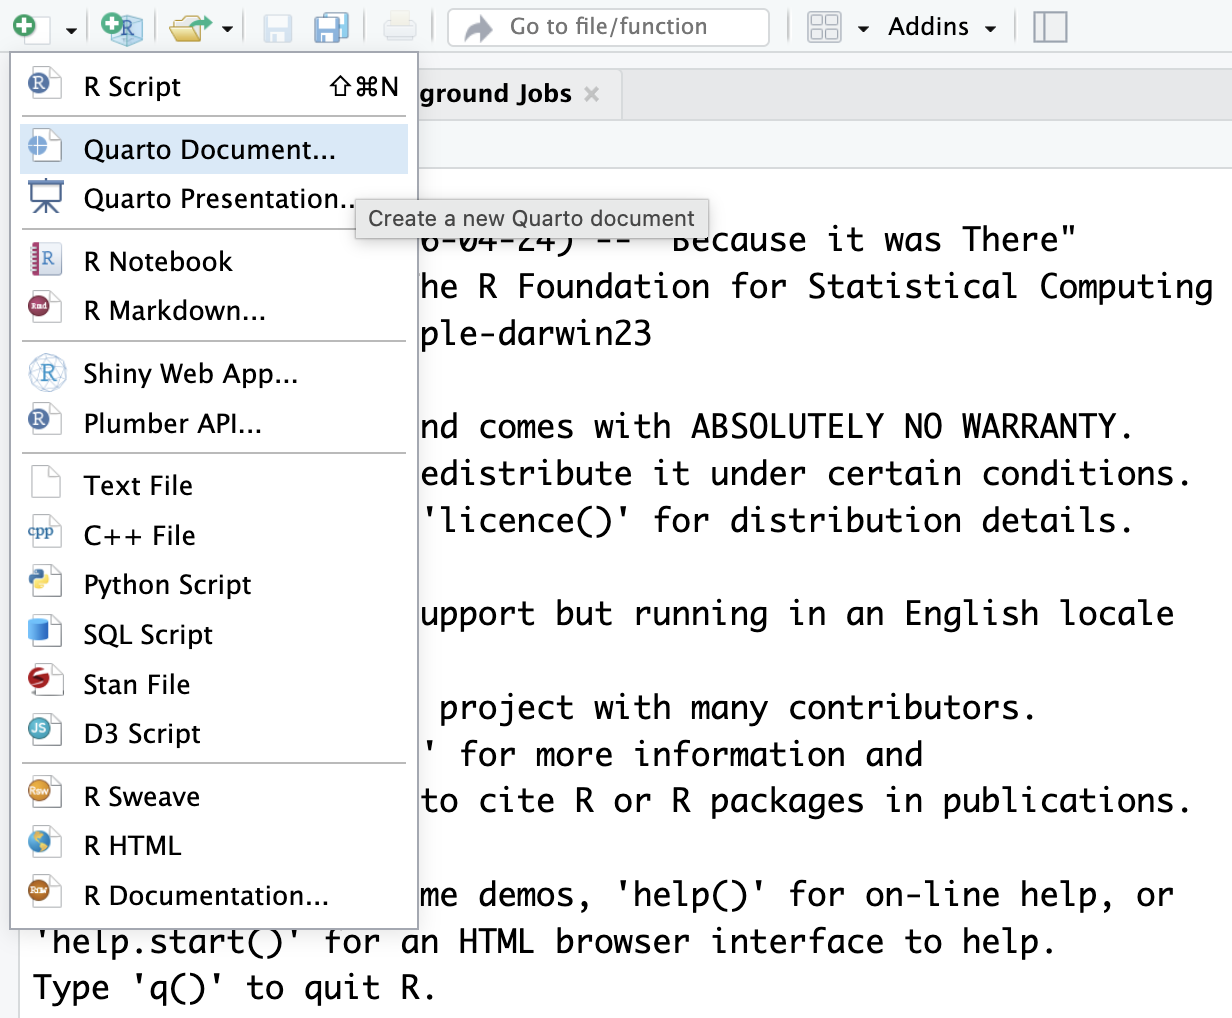This screenshot has height=1018, width=1232.
Task: Click the Python Script snake icon
Action: click(x=45, y=581)
